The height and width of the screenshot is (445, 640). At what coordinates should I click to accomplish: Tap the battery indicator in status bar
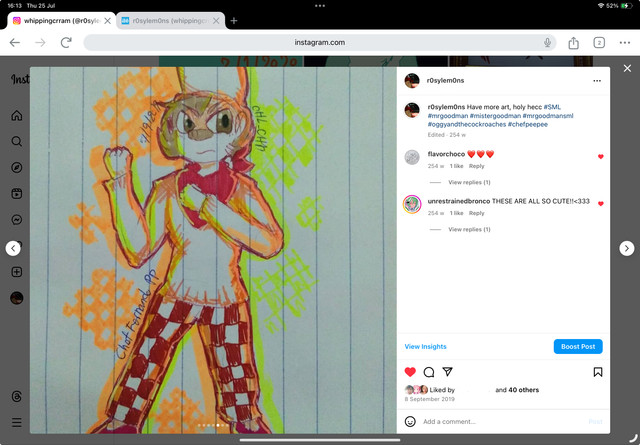[626, 6]
